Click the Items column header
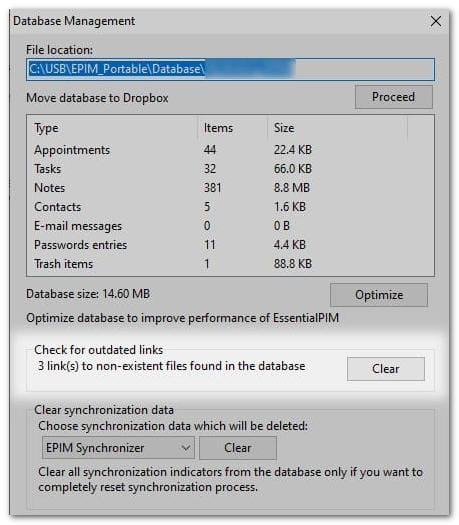459x525 pixels. (233, 128)
